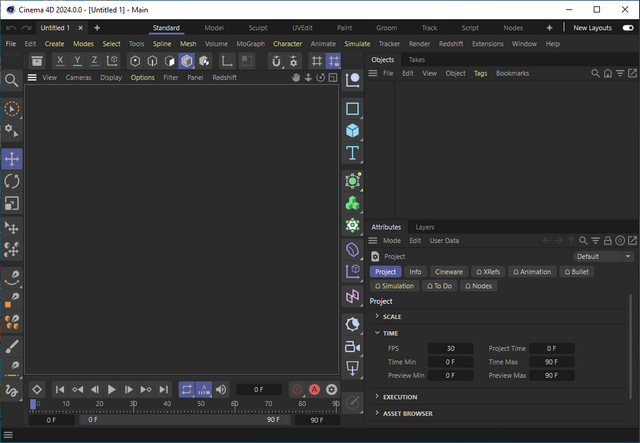Switch to the Layers tab
Viewport: 640px width, 443px height.
tap(424, 227)
